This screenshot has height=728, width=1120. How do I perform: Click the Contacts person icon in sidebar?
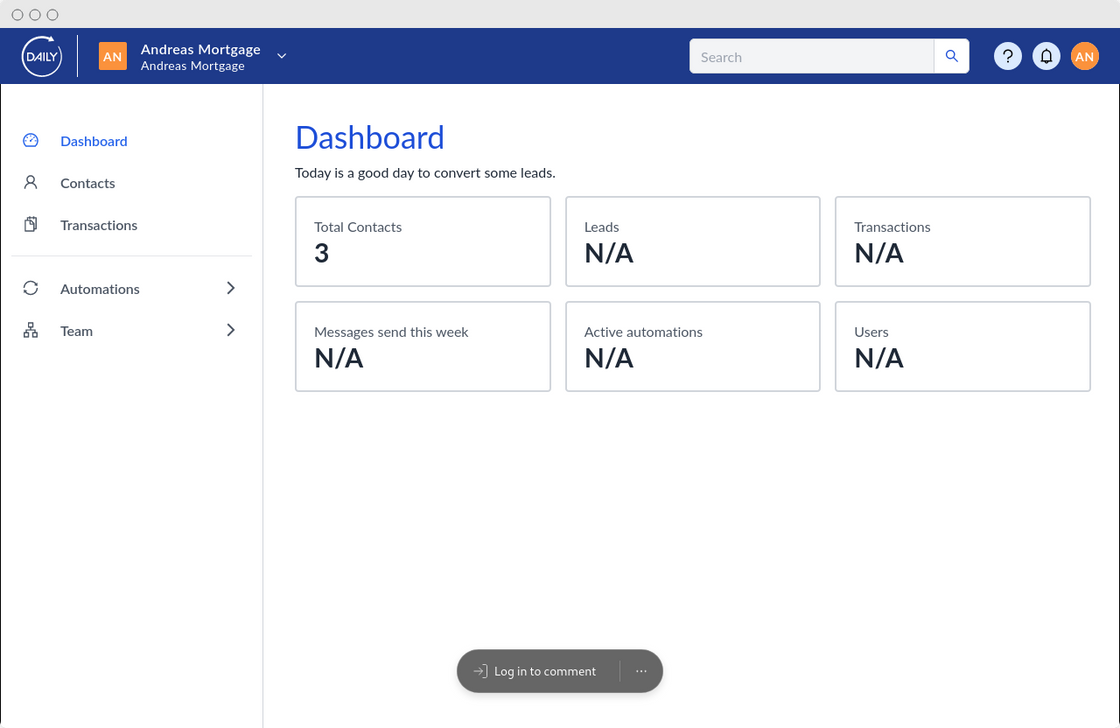31,183
